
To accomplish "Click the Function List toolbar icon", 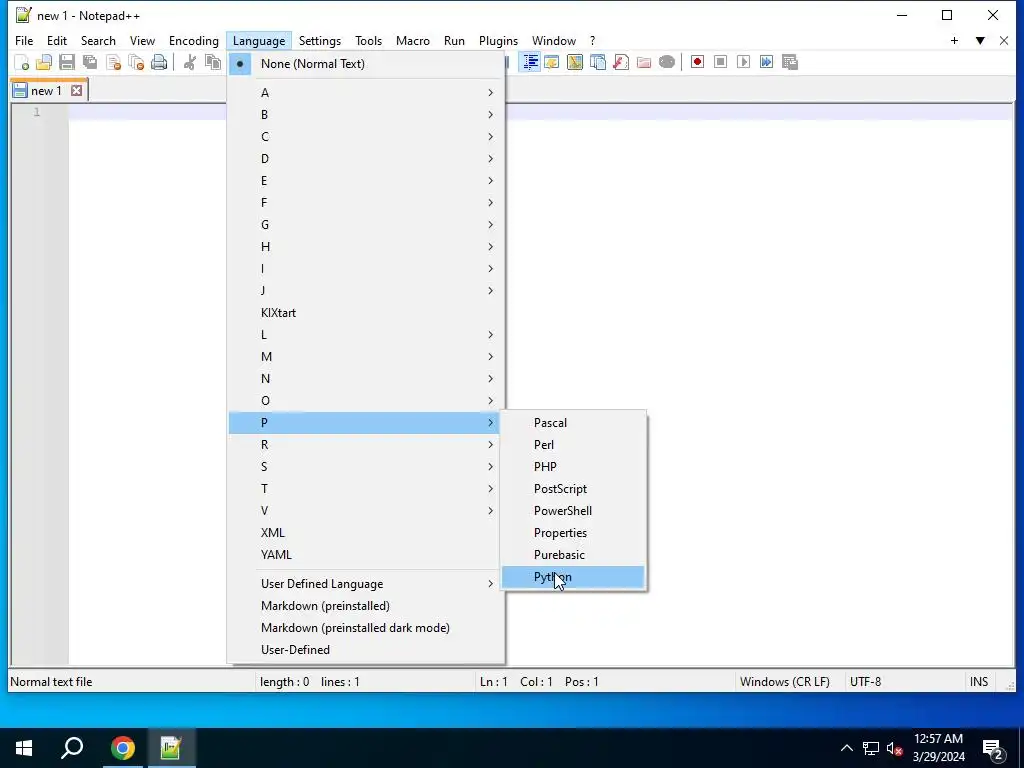I will coord(620,62).
